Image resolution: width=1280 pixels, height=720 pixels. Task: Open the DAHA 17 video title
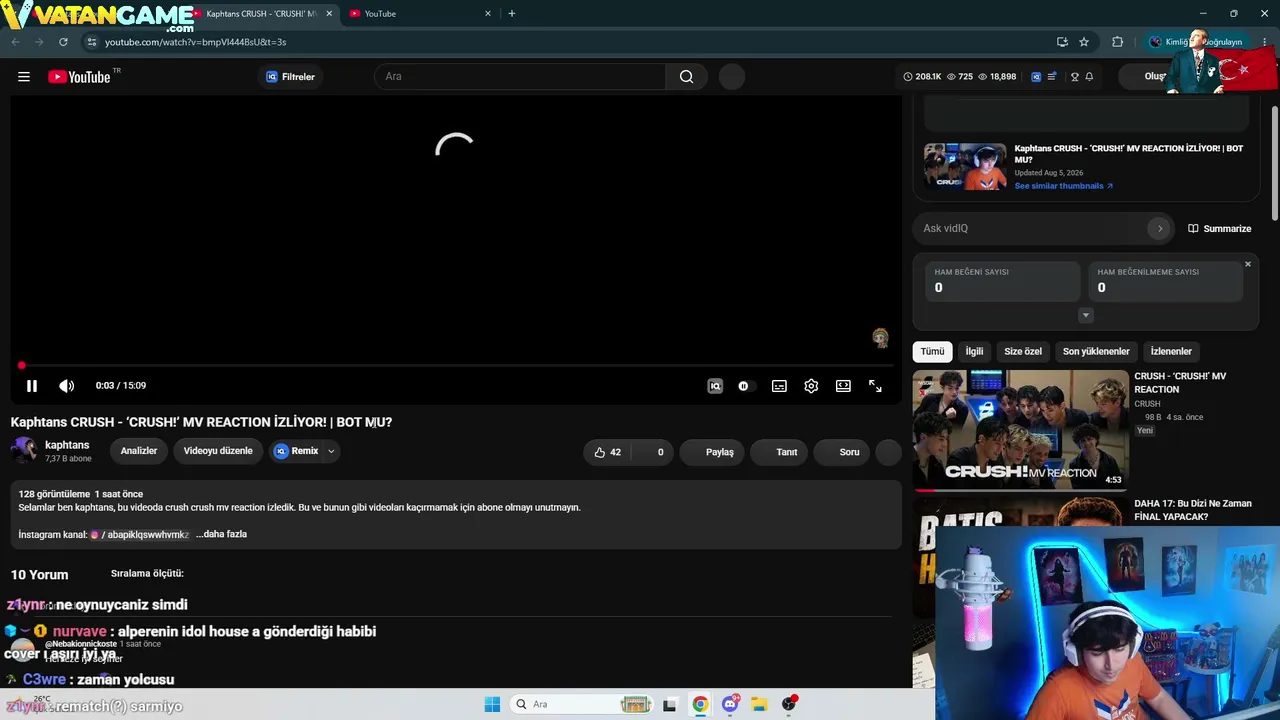[1193, 510]
